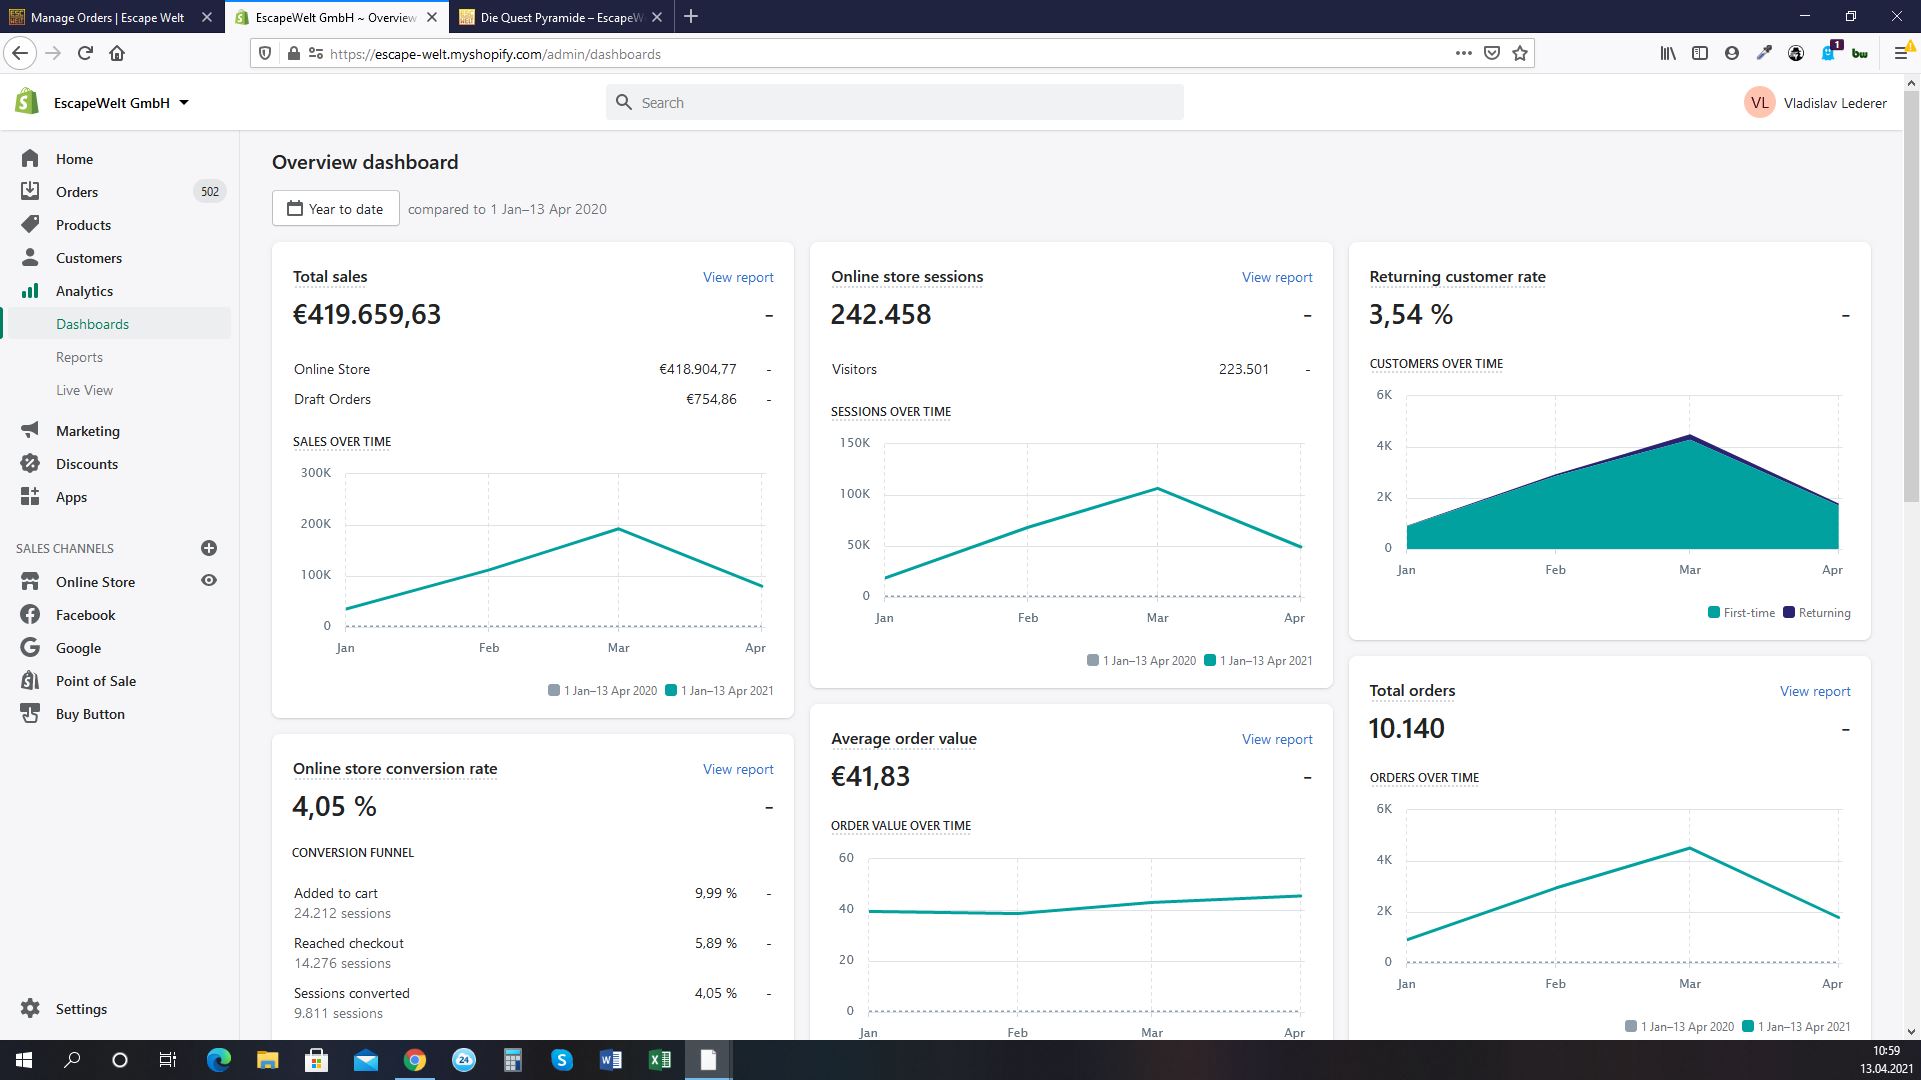This screenshot has height=1080, width=1921.
Task: Open Marketing via the megaphone icon
Action: pyautogui.click(x=30, y=430)
